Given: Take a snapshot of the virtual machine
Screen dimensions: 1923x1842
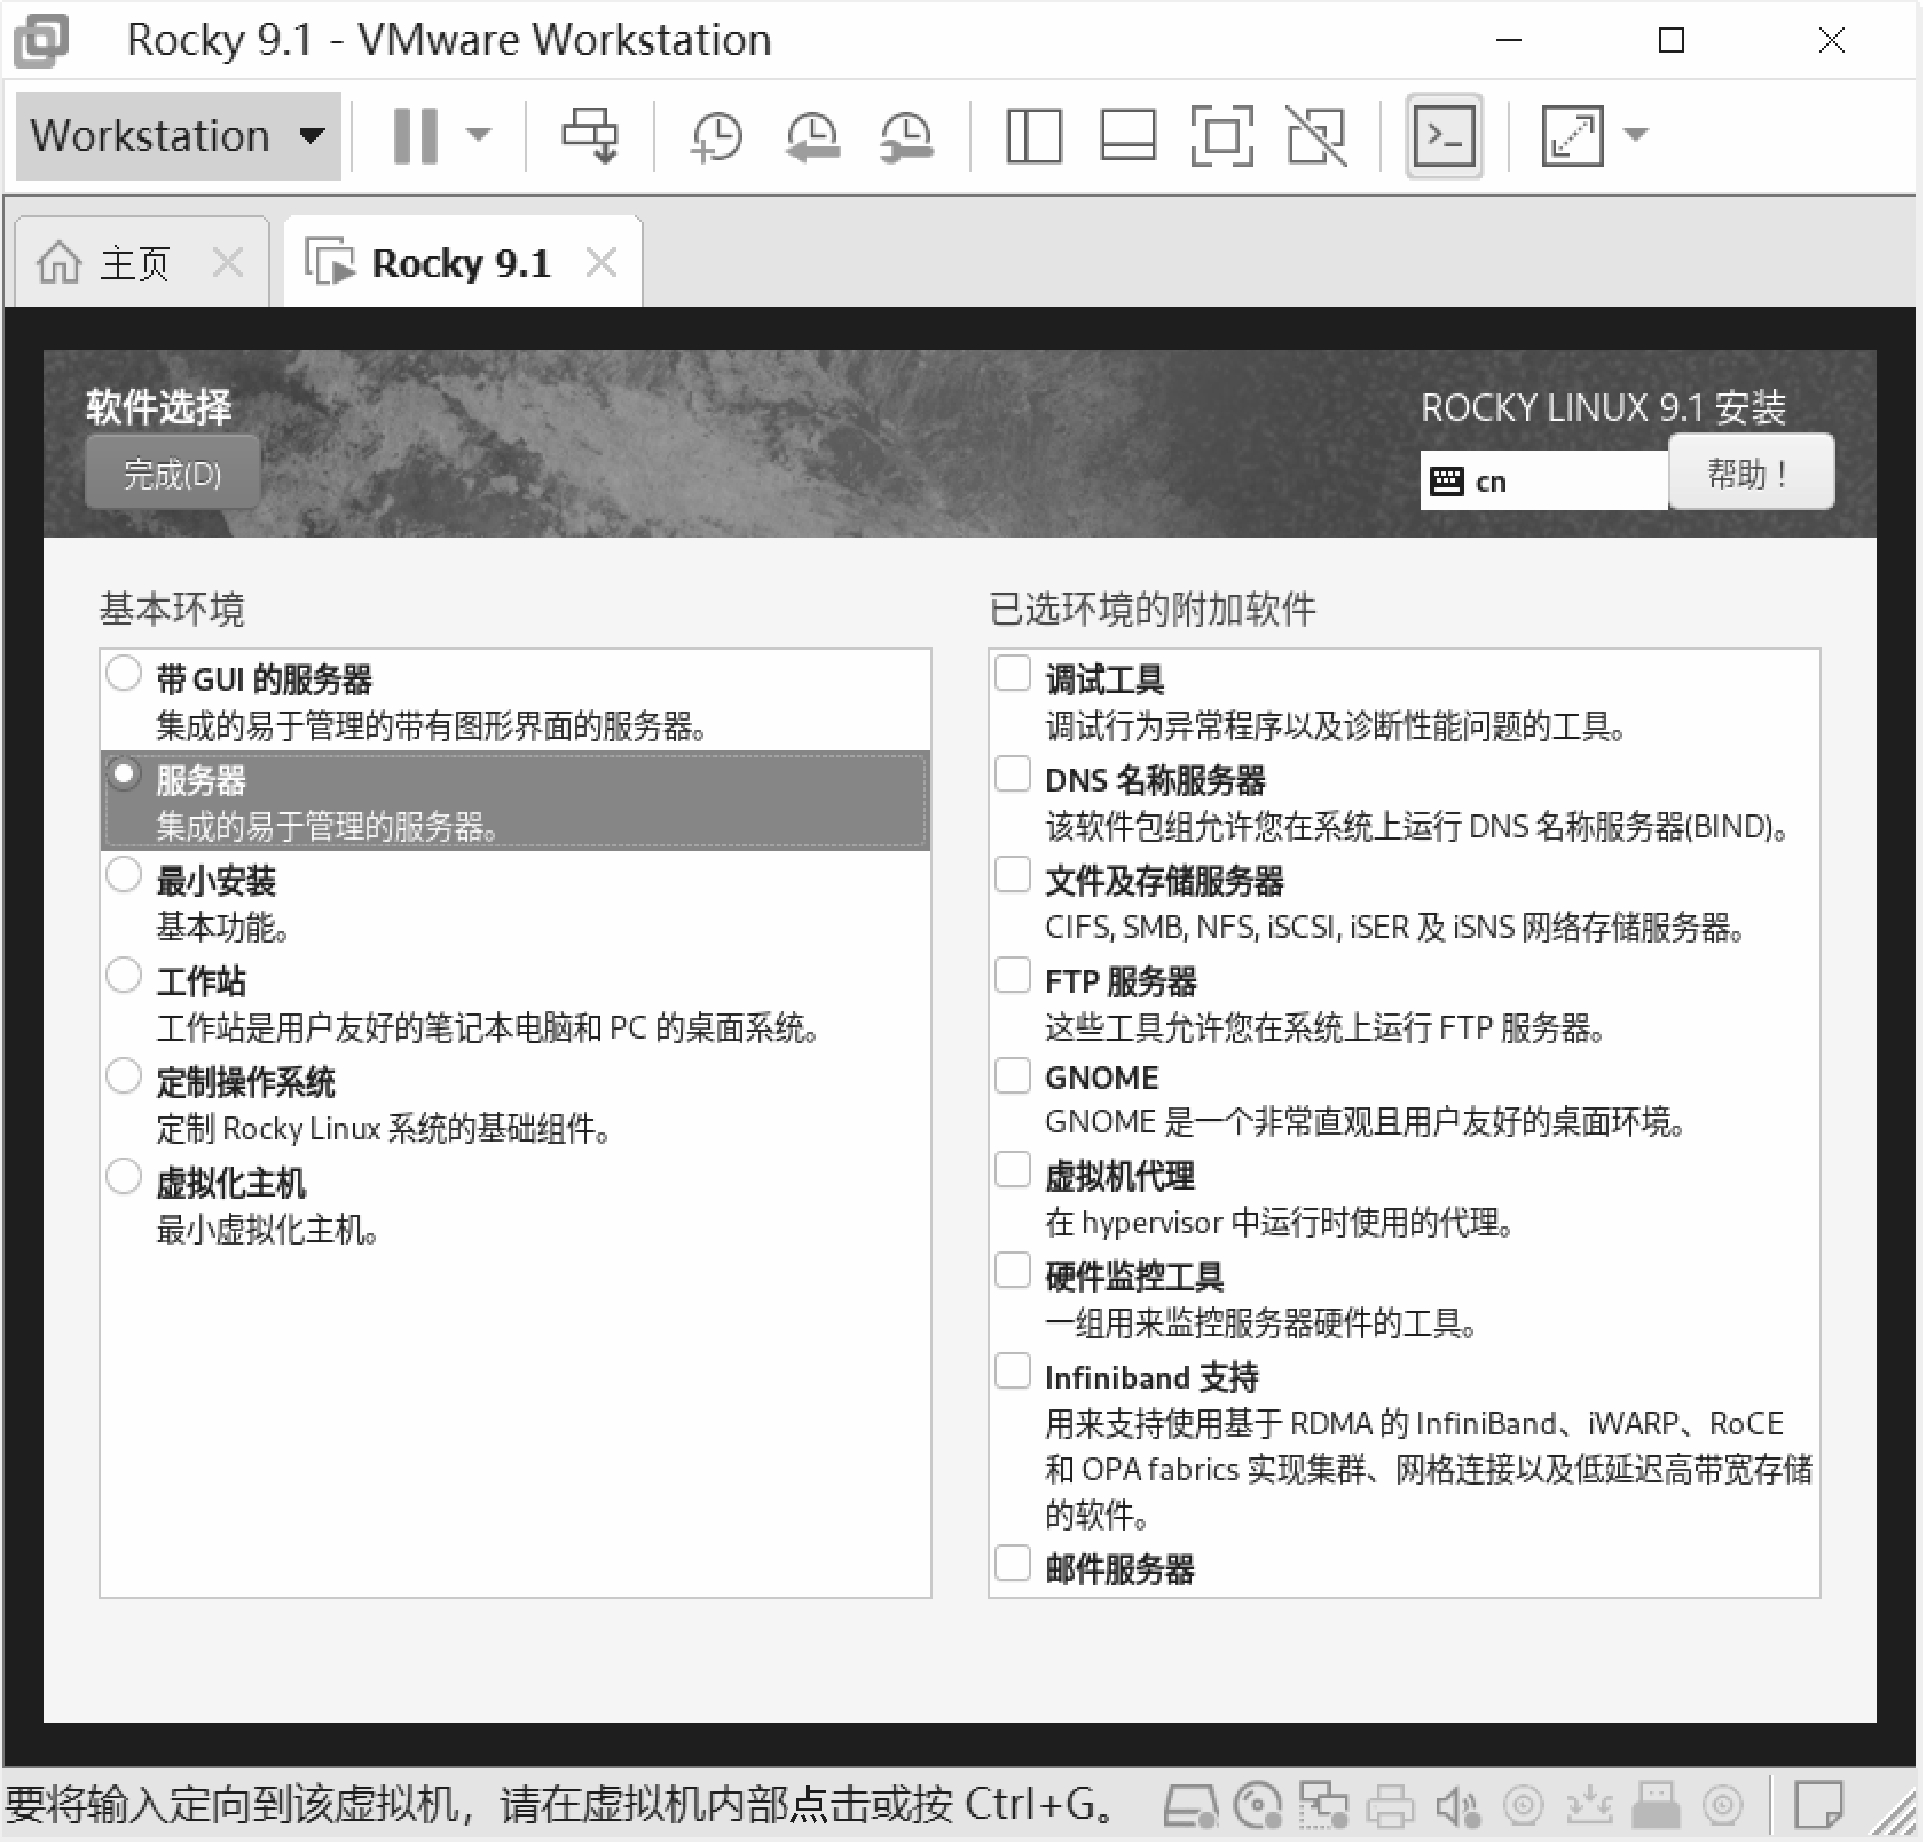Looking at the screenshot, I should pos(716,135).
